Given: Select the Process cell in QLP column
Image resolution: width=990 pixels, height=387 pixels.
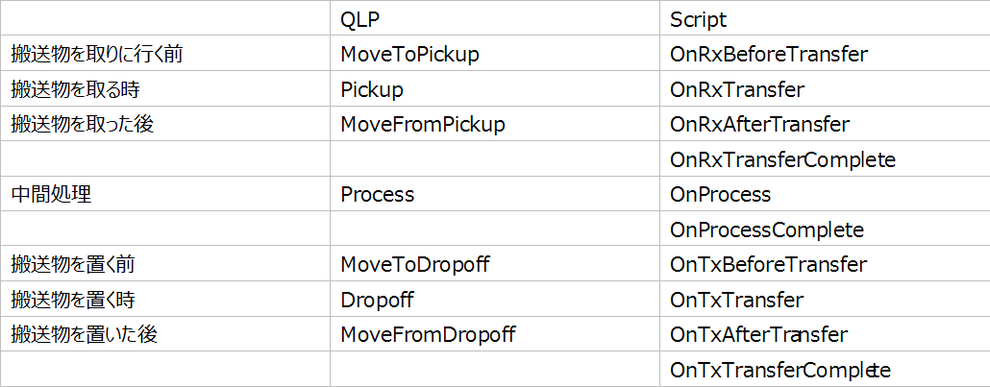Looking at the screenshot, I should point(494,194).
